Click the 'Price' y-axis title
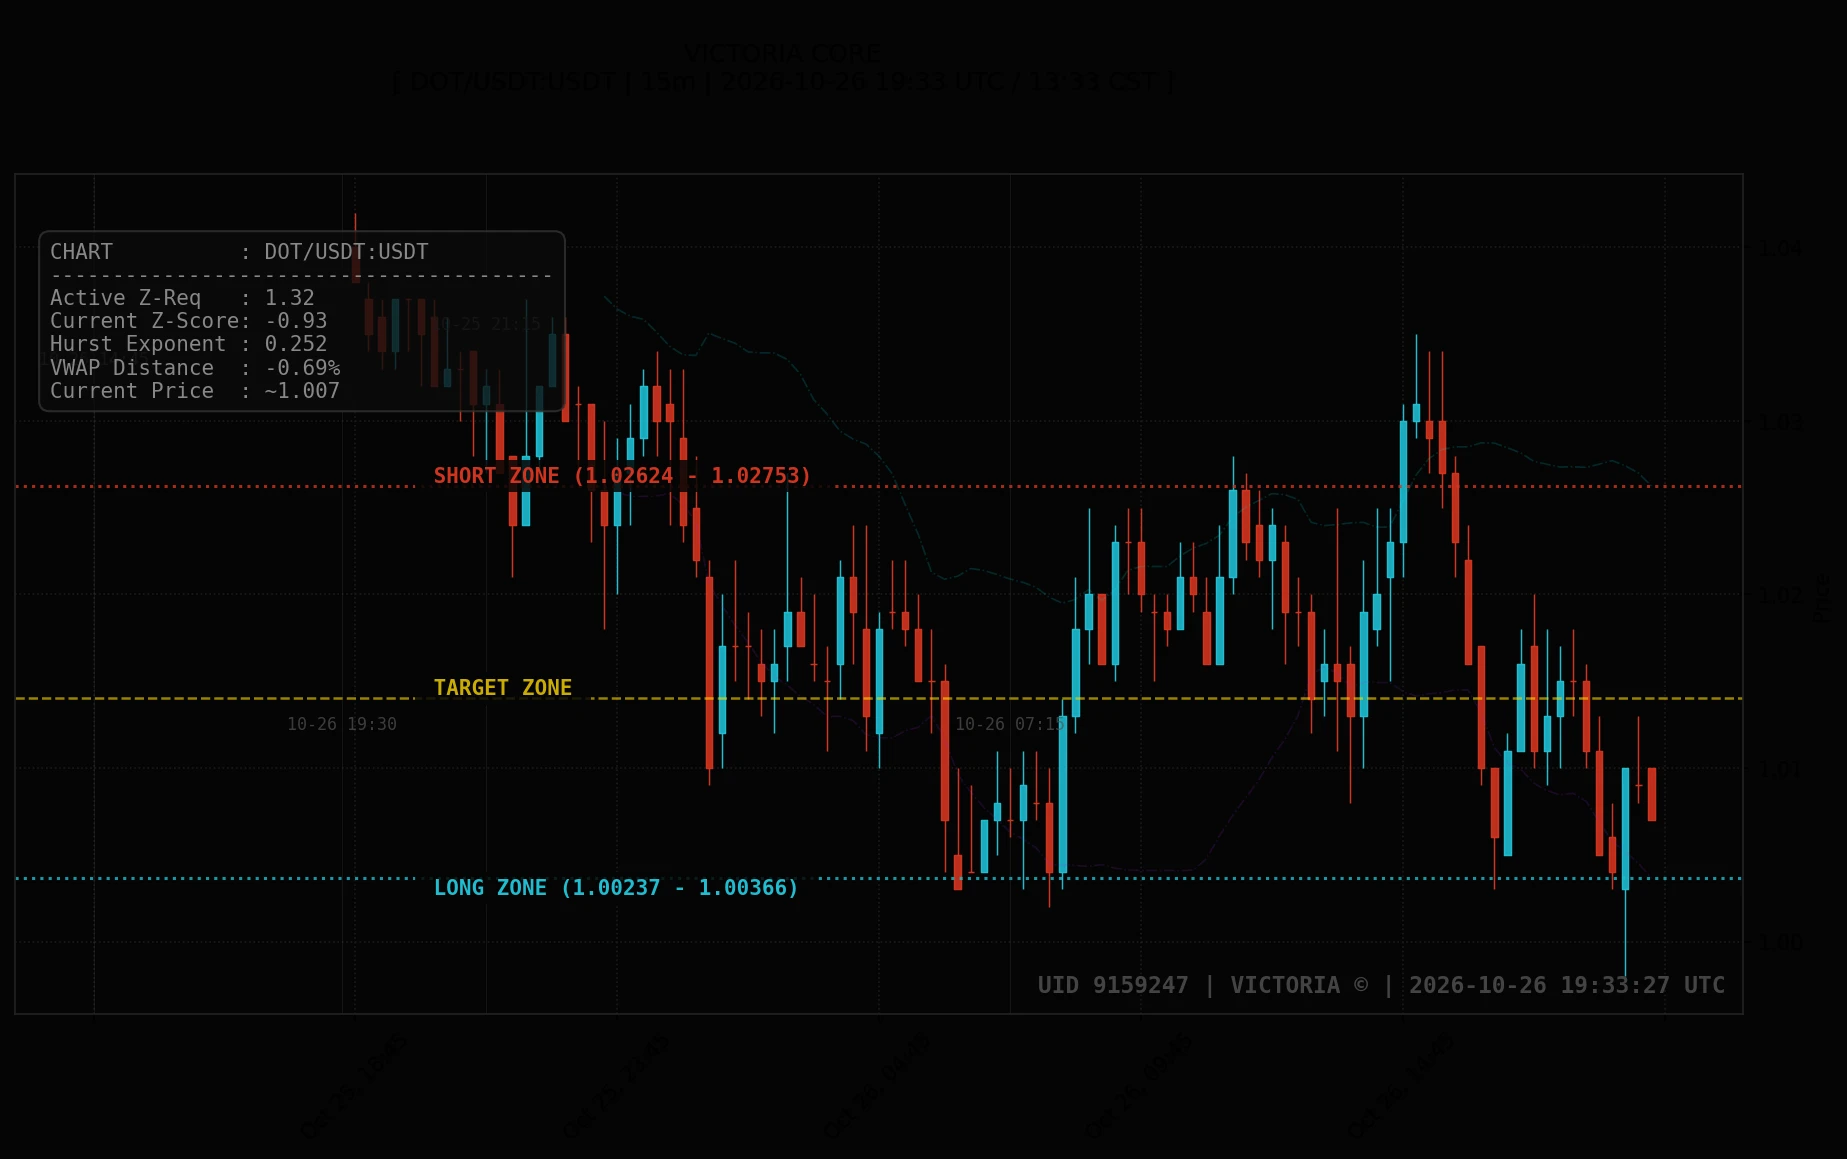 [x=1822, y=597]
